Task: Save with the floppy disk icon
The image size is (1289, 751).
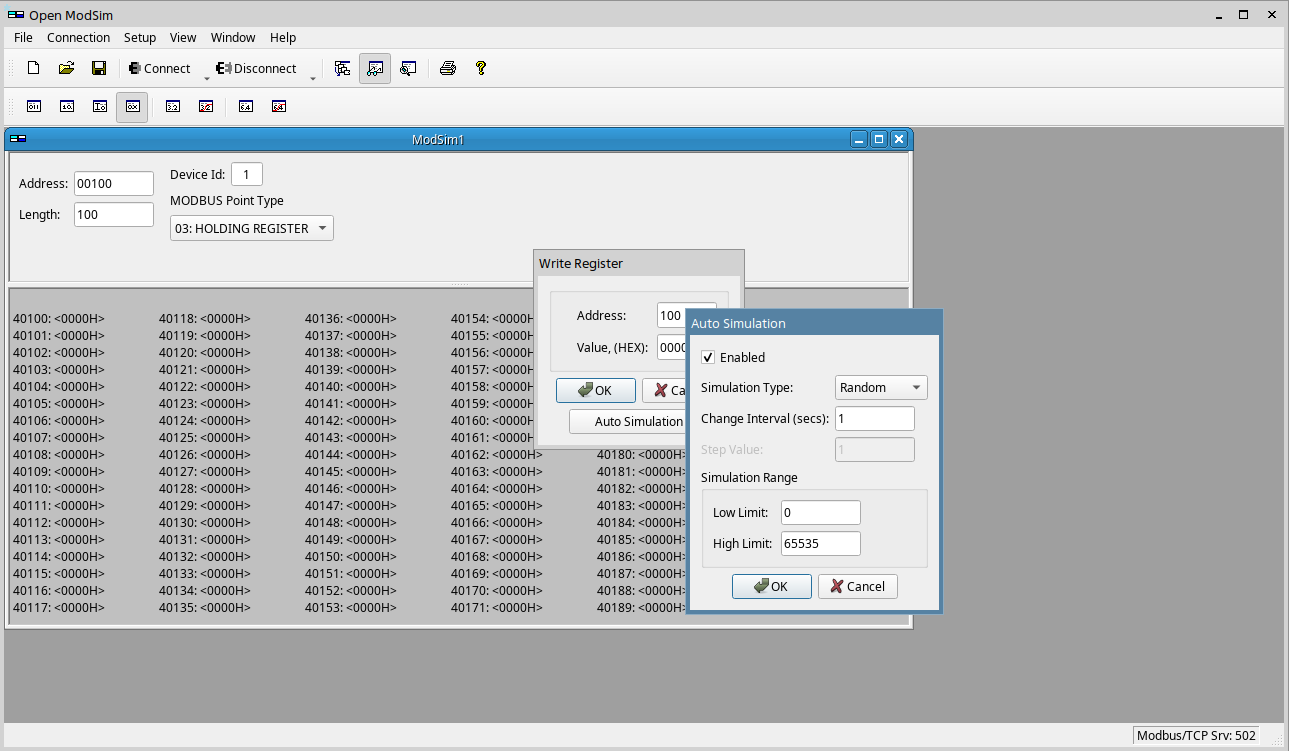Action: (x=99, y=68)
